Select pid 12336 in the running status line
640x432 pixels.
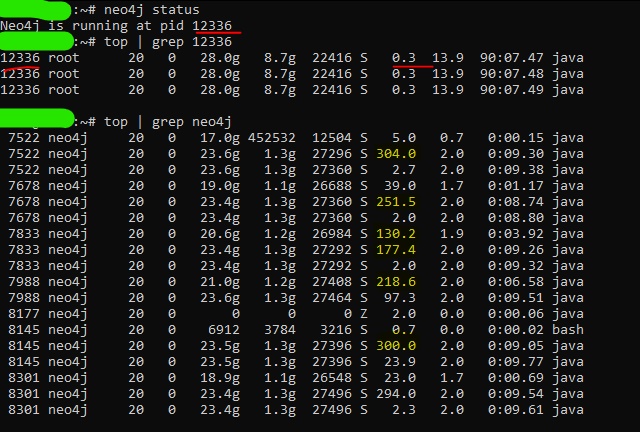click(212, 26)
